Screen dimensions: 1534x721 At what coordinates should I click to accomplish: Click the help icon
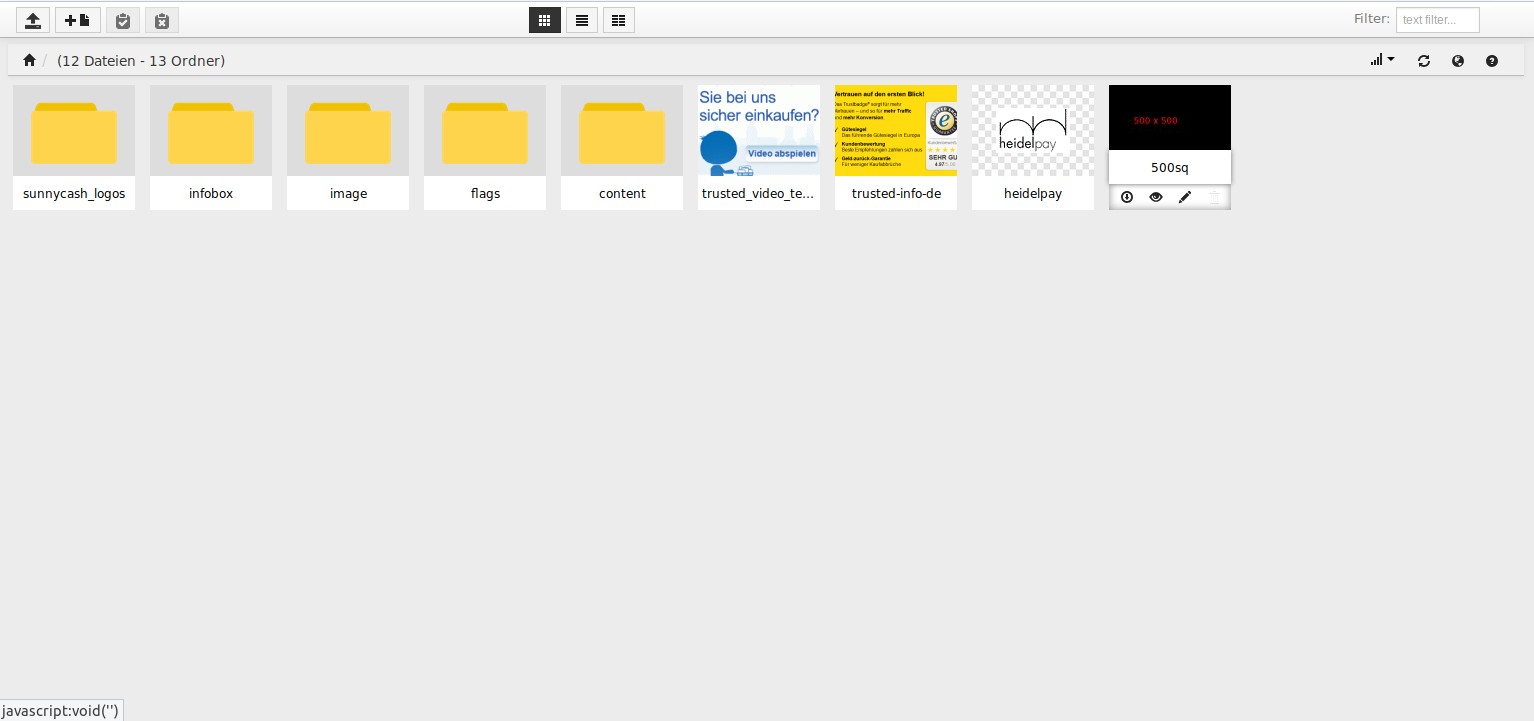coord(1491,60)
